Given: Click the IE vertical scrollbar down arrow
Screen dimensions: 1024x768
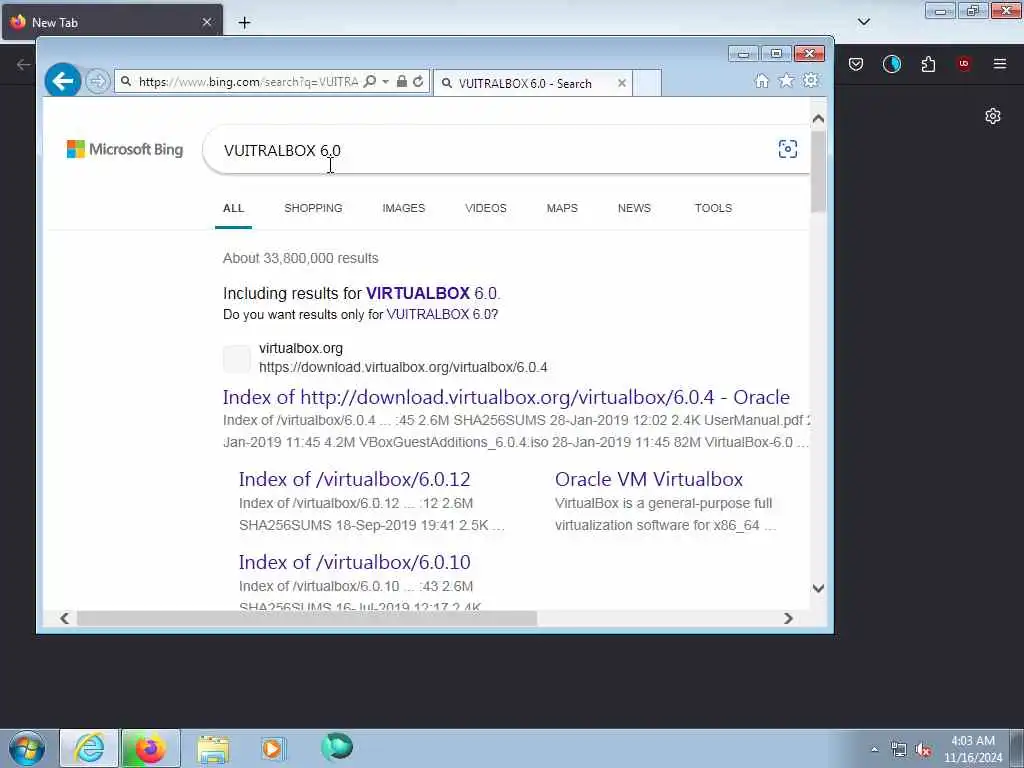Looking at the screenshot, I should pos(818,588).
